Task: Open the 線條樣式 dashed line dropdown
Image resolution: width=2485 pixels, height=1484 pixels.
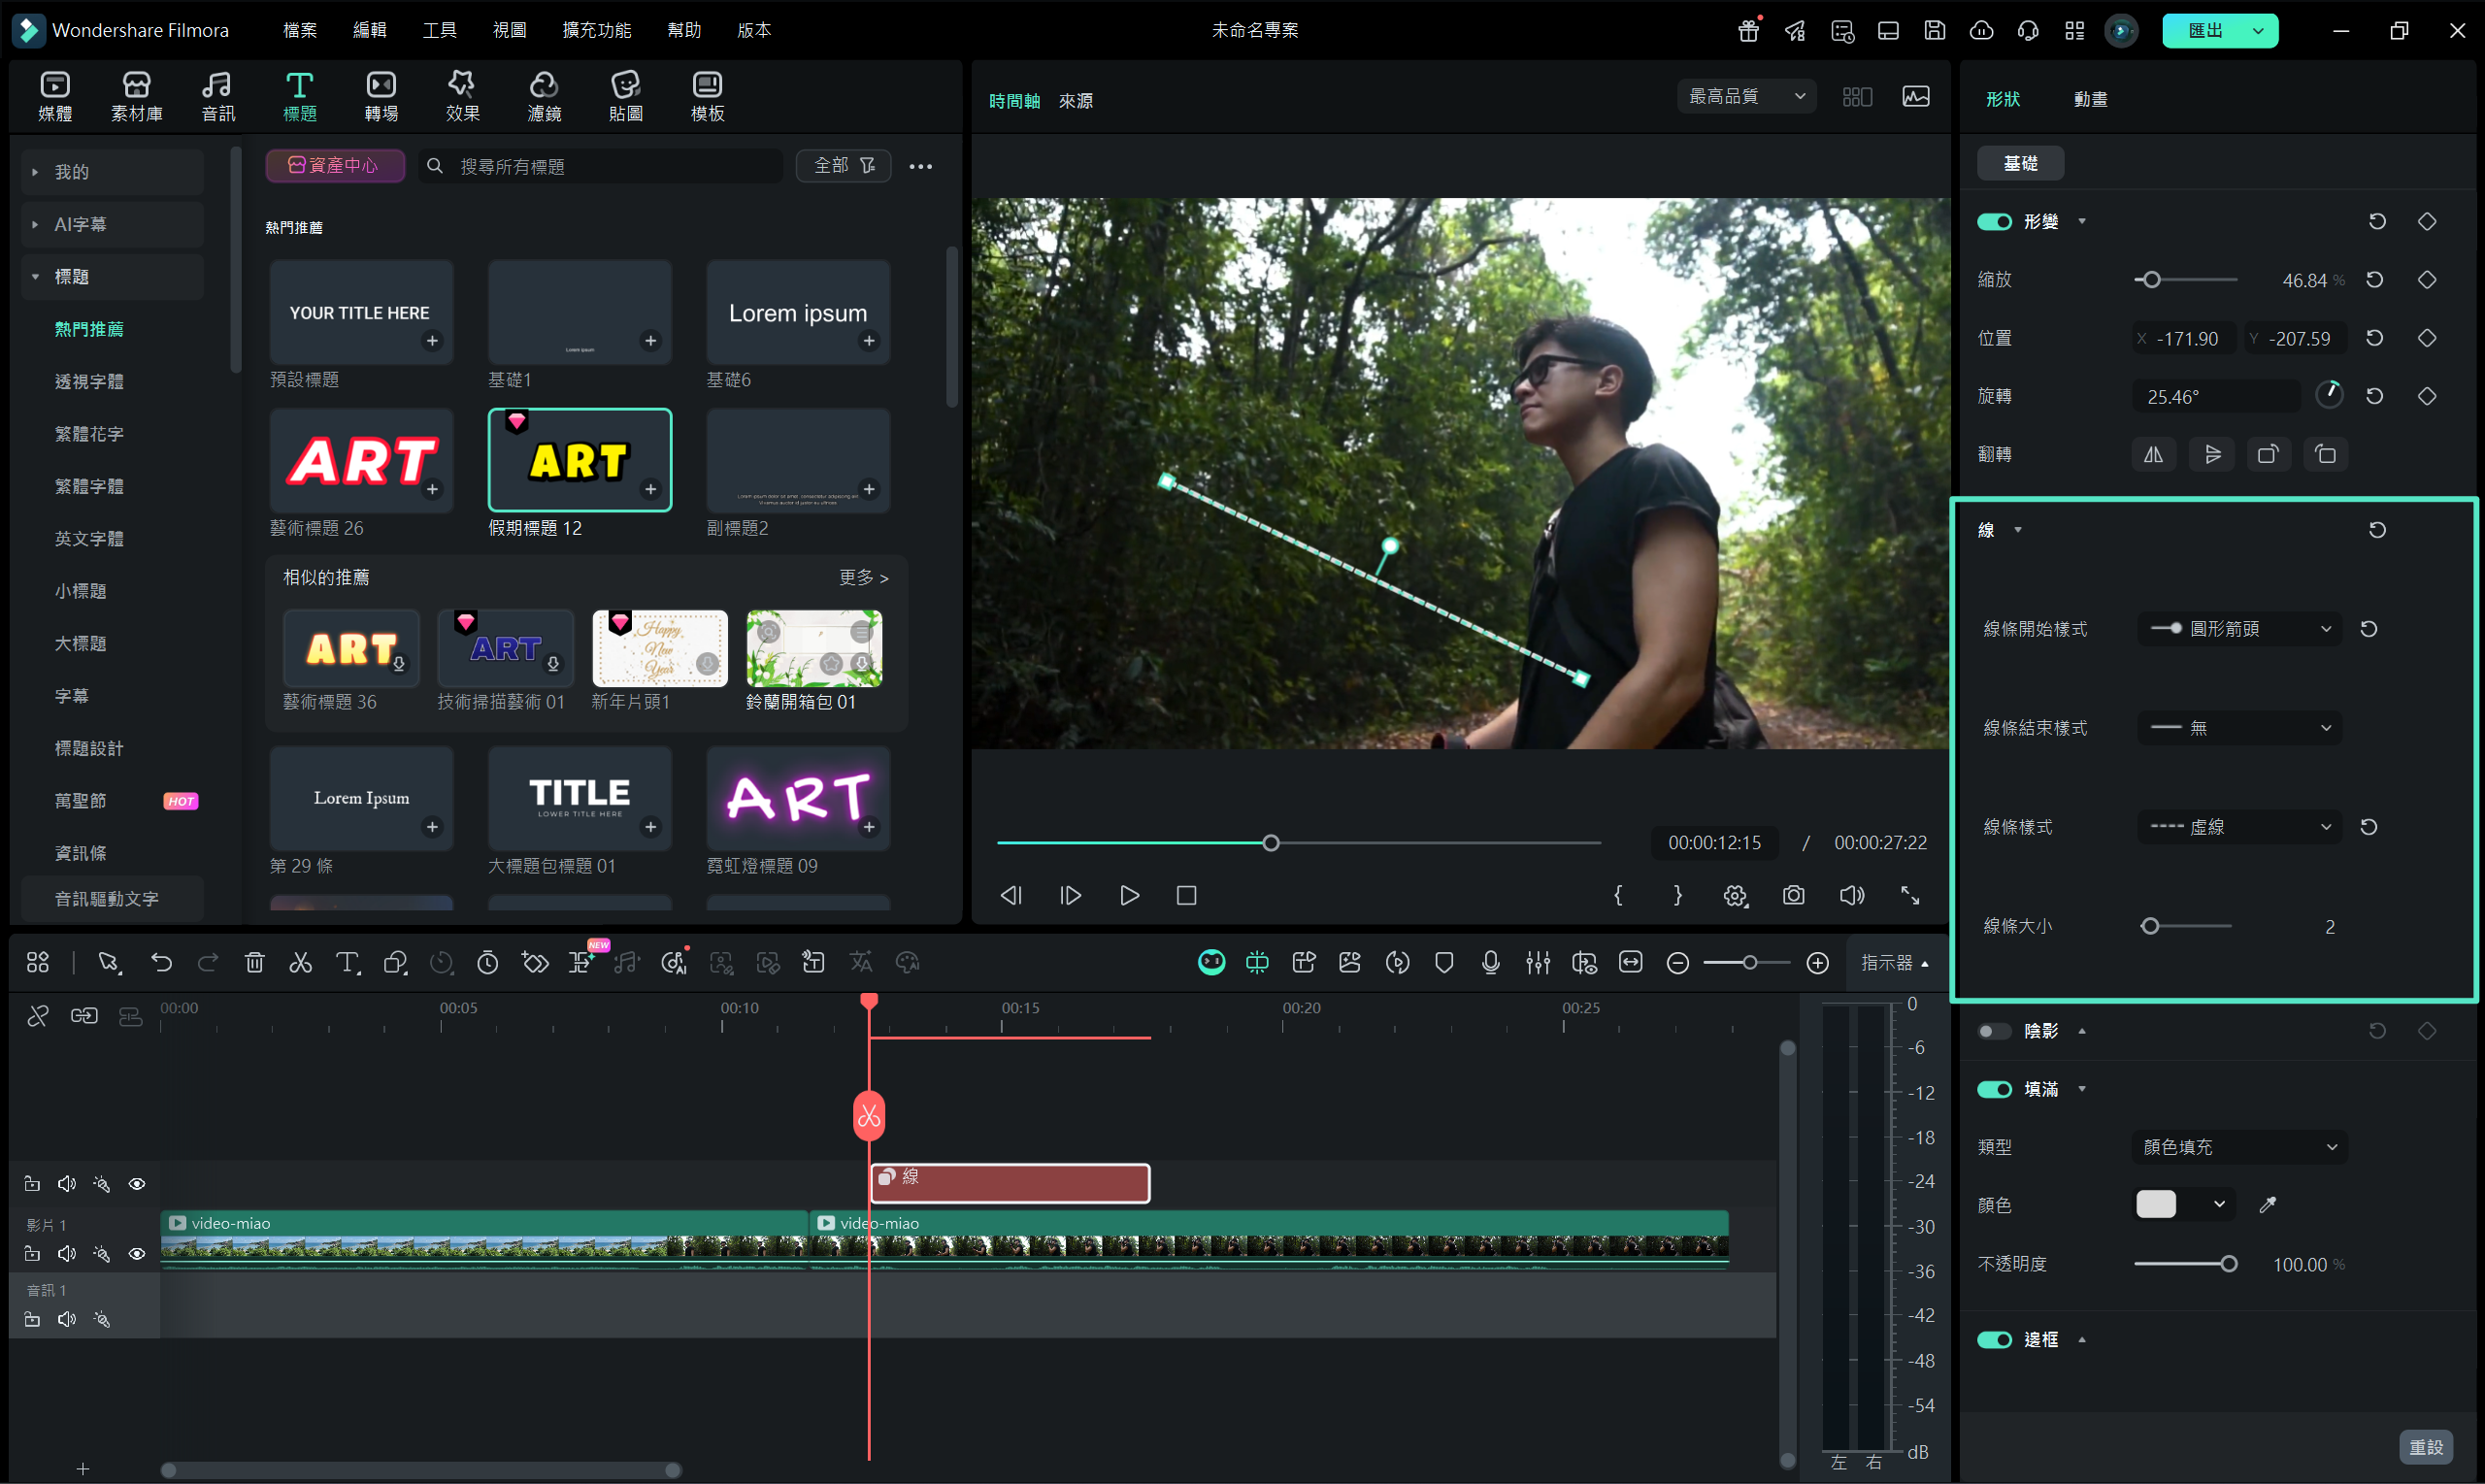Action: tap(2240, 827)
